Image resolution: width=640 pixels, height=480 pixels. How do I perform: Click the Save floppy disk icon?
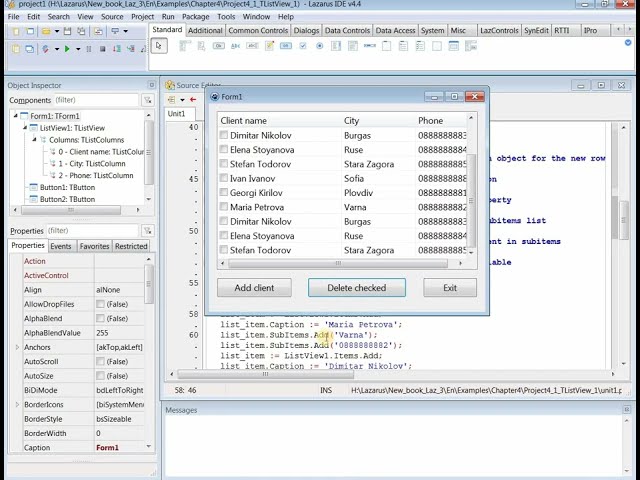[x=67, y=31]
